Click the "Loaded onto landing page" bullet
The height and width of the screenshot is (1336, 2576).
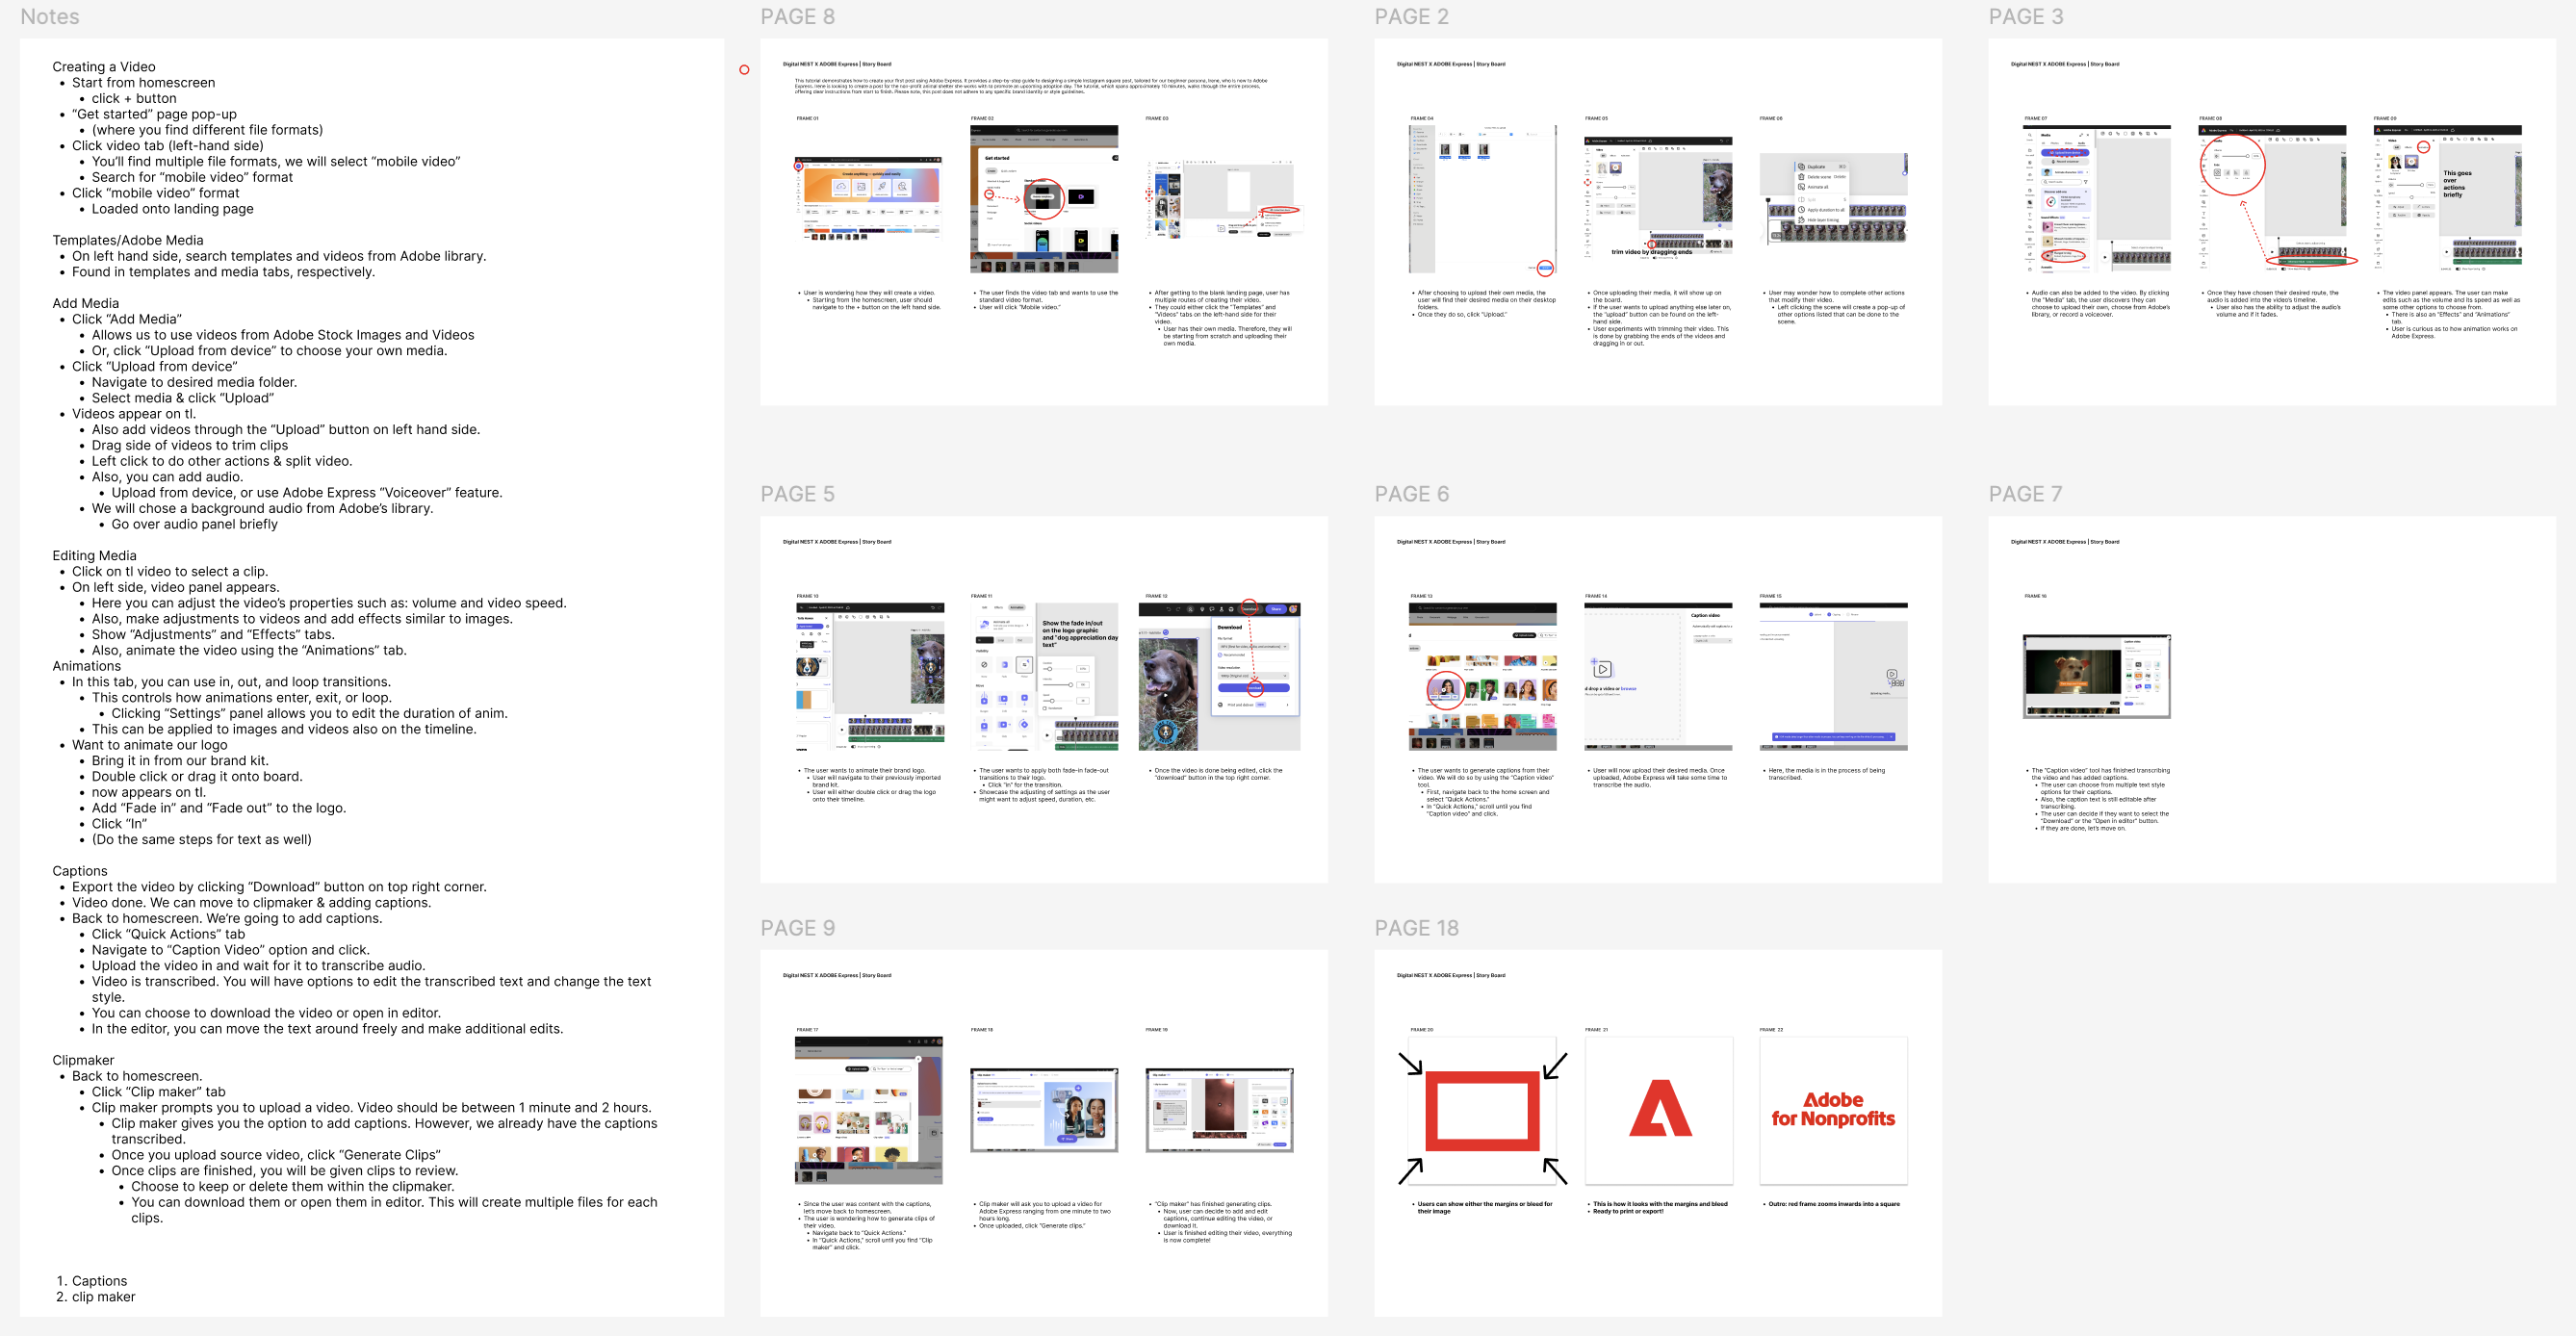pyautogui.click(x=173, y=209)
